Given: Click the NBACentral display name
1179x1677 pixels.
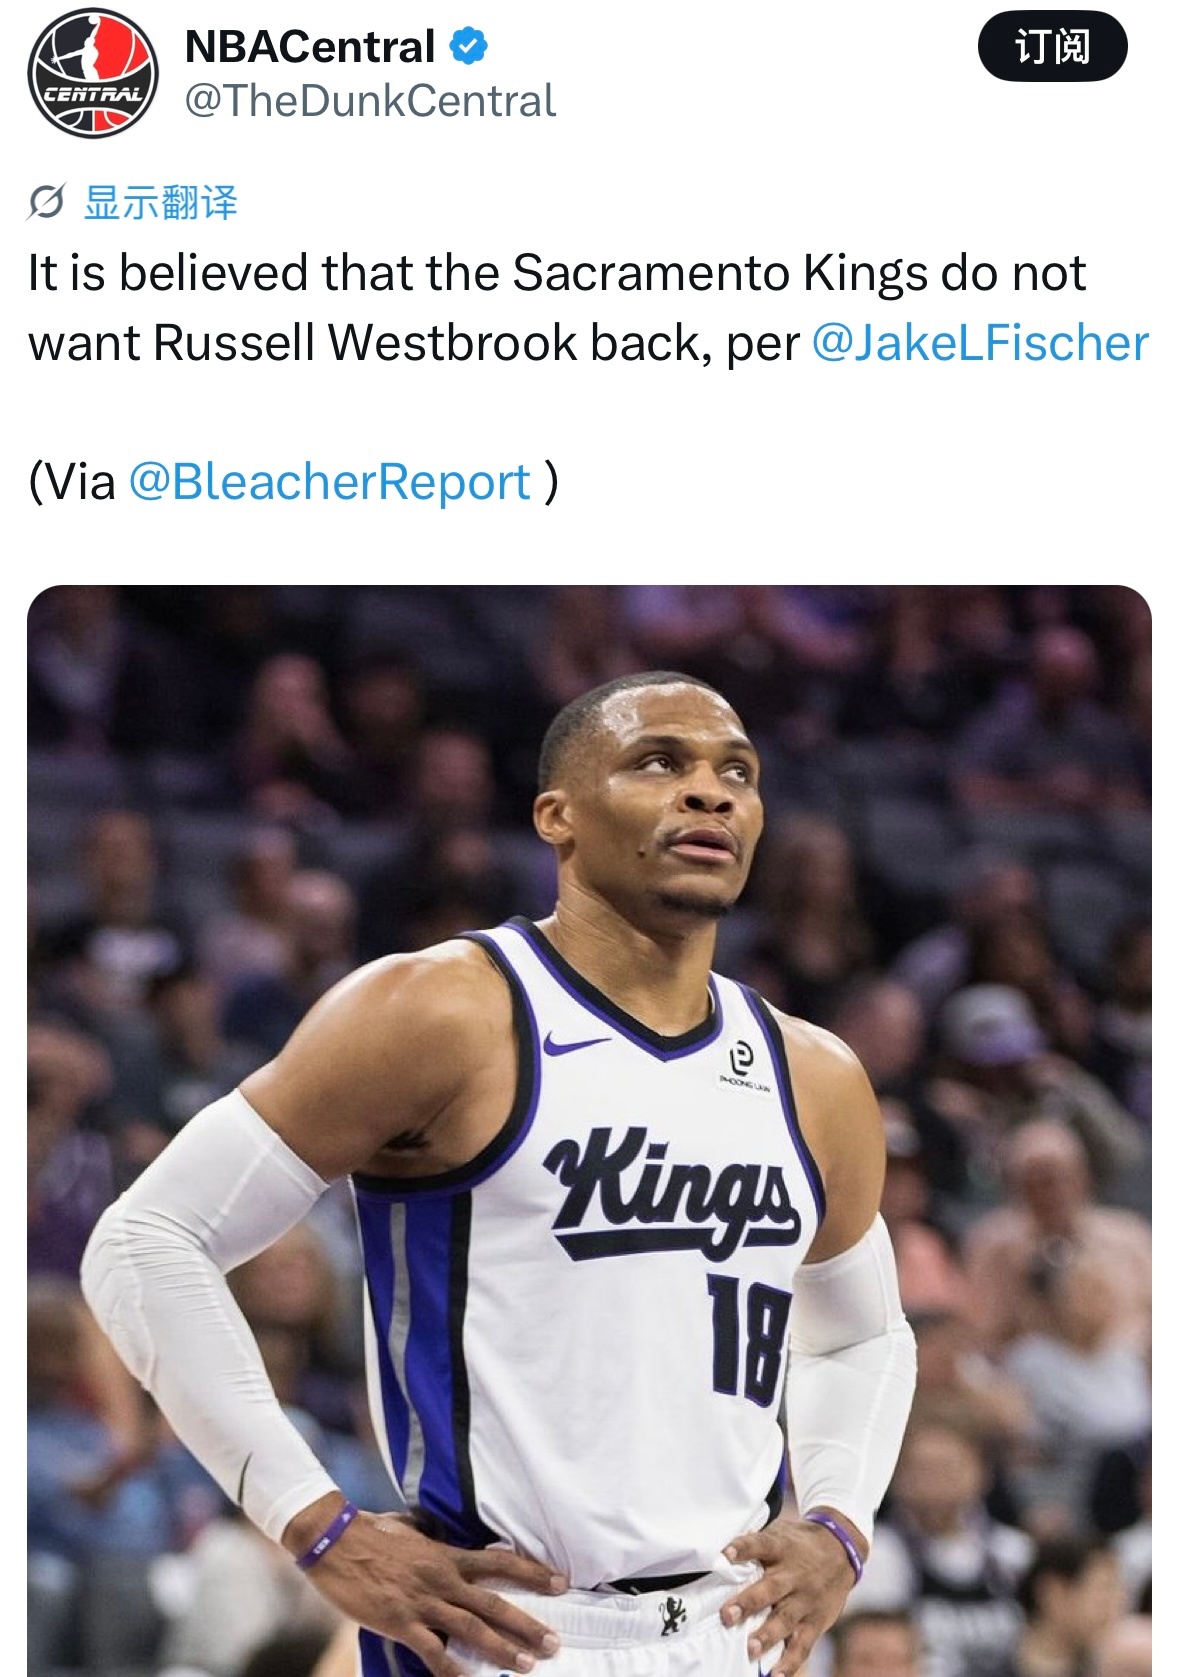Looking at the screenshot, I should point(310,46).
